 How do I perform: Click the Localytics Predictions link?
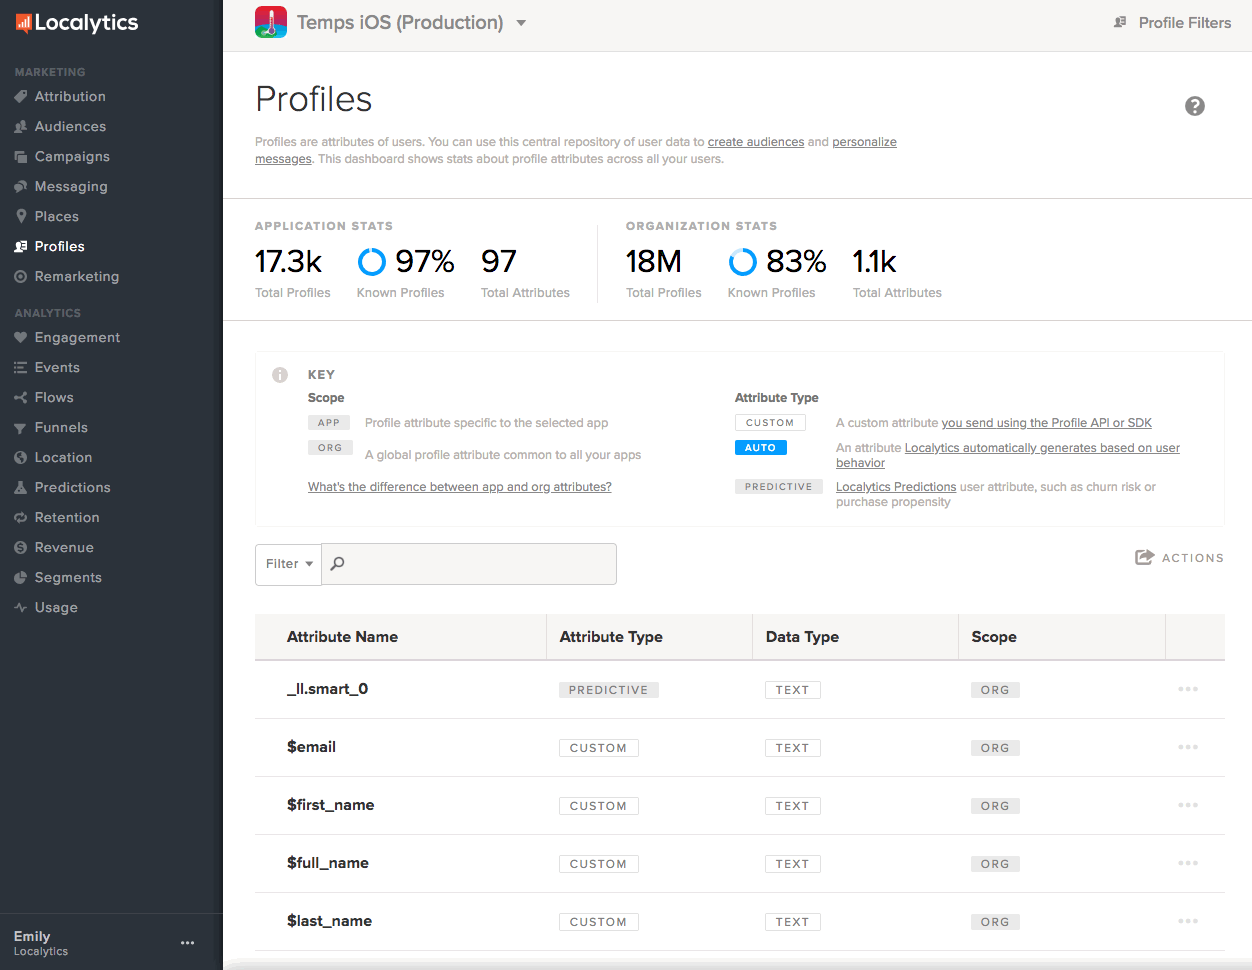coord(896,487)
